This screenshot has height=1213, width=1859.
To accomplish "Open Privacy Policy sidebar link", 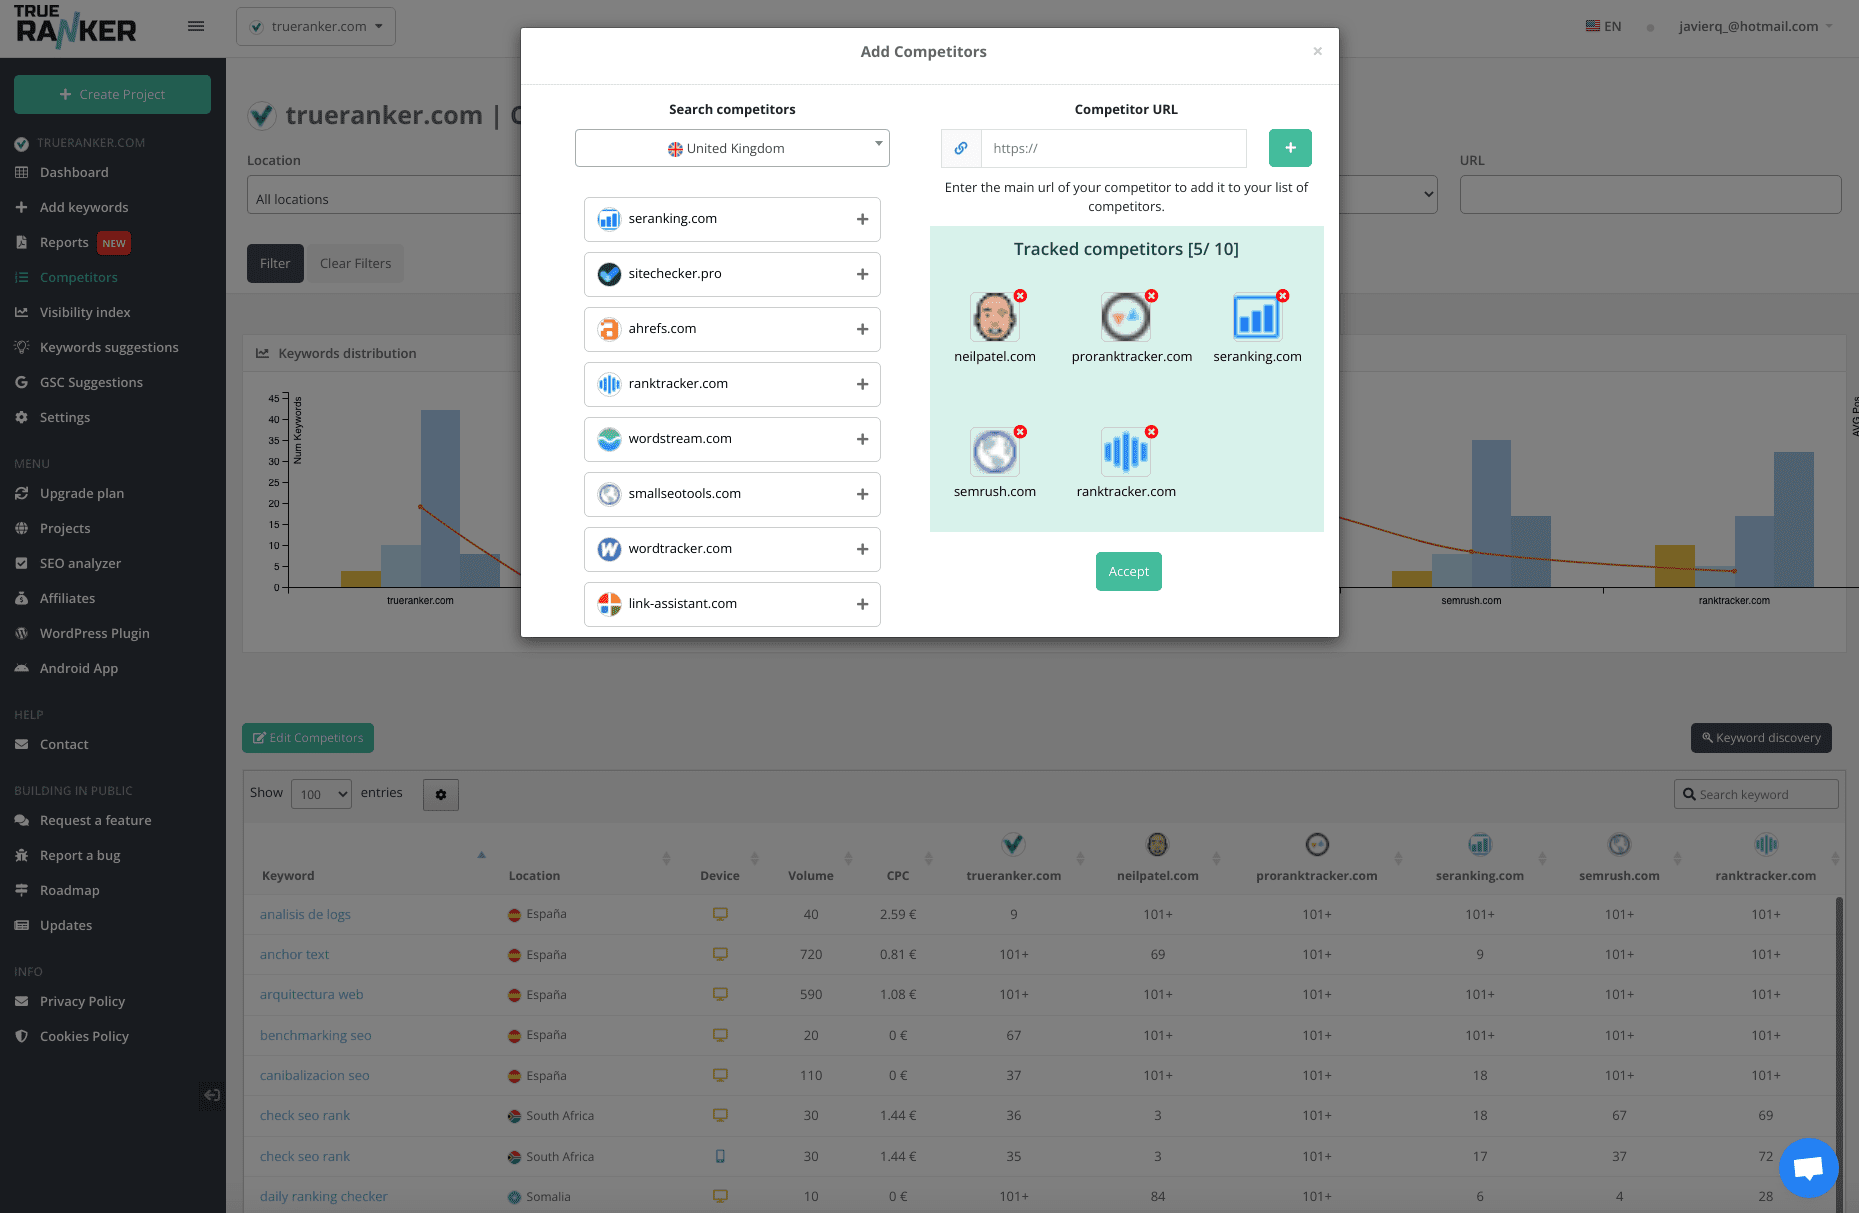I will coord(82,1001).
